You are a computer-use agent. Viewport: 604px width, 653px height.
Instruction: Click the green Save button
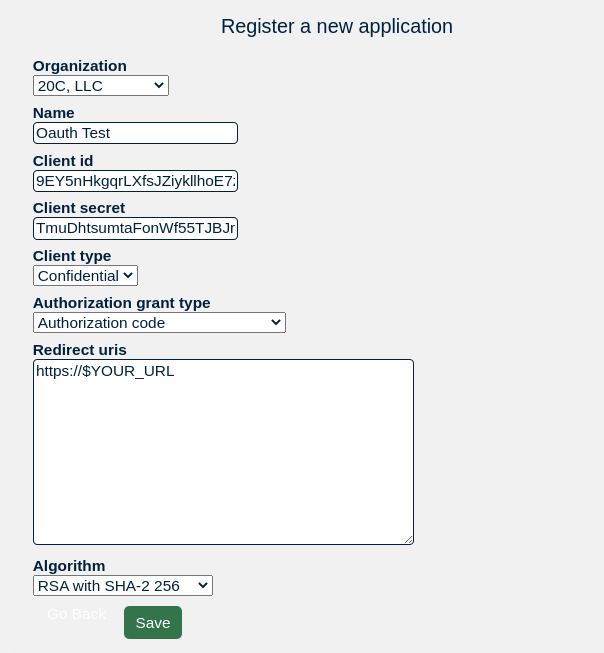[x=153, y=623]
